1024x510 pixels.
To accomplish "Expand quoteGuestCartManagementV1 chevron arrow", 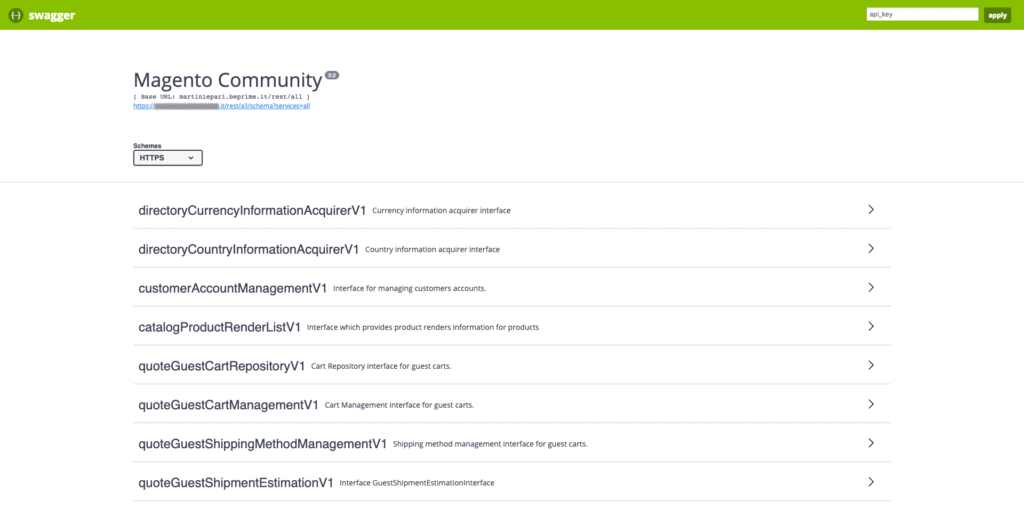I will (871, 404).
